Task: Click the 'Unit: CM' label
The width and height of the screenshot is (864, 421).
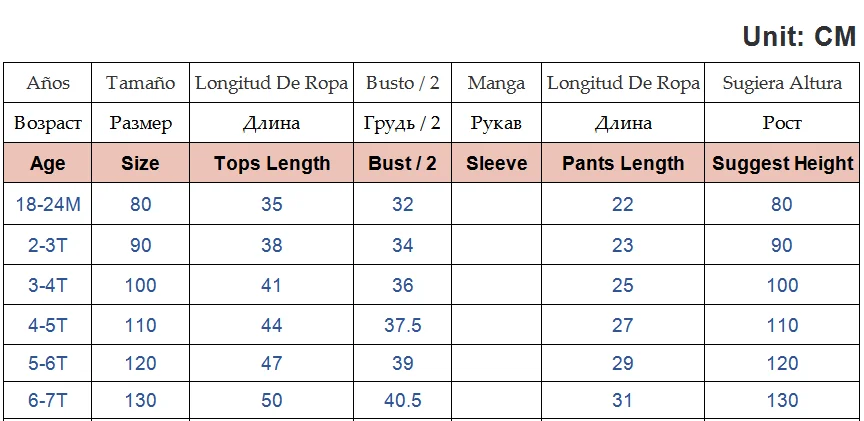Action: coord(799,37)
